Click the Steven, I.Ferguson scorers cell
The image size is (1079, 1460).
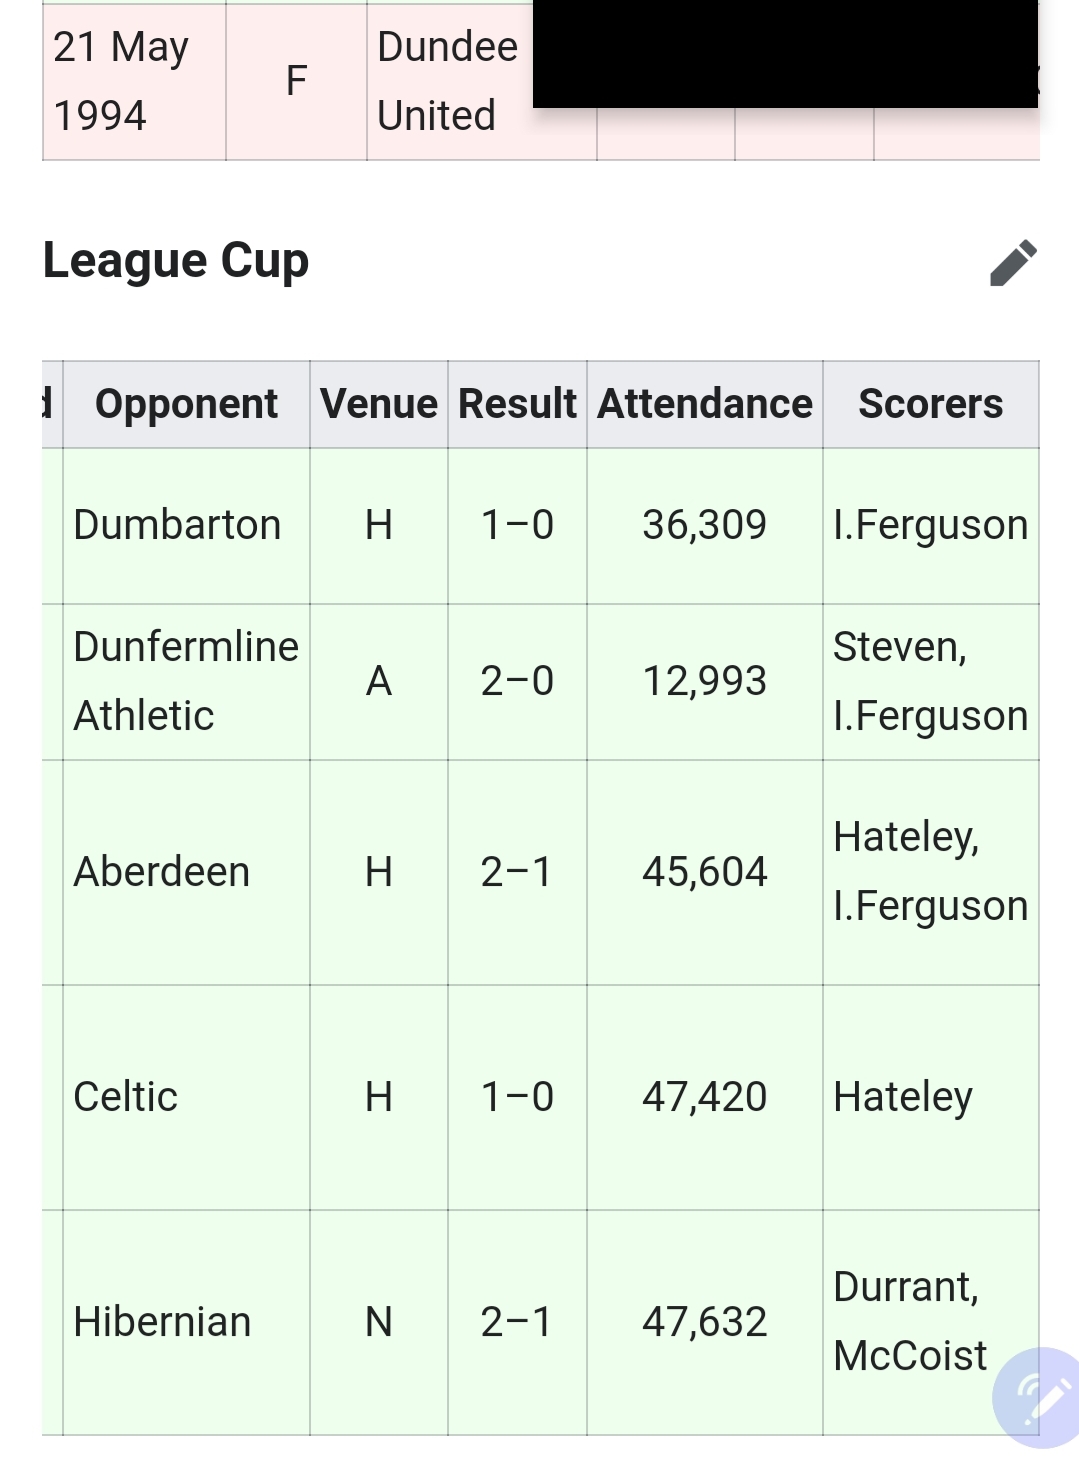click(929, 681)
